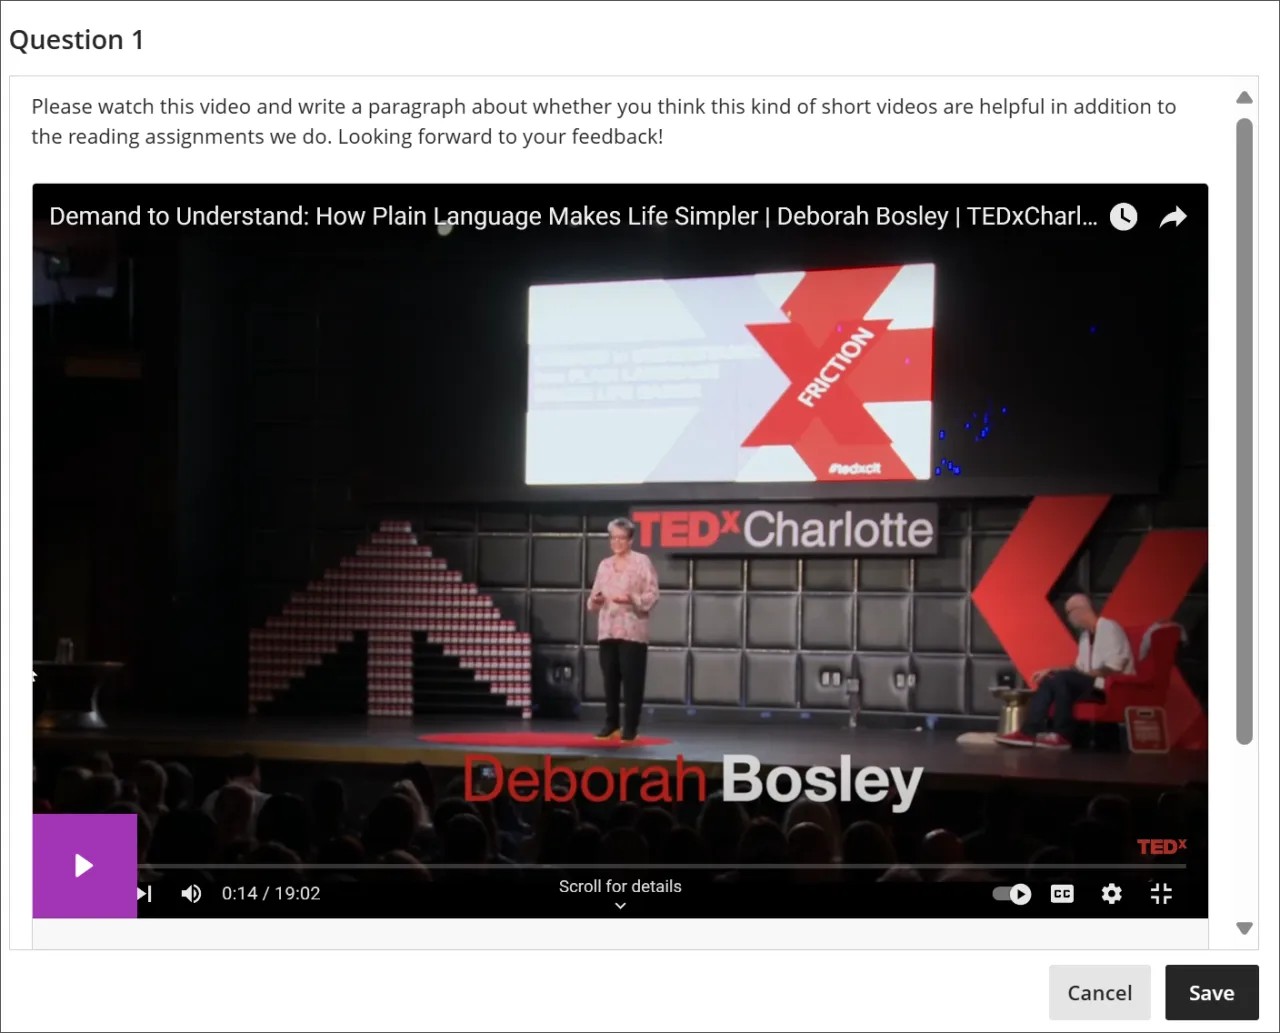Toggle playback by clicking the video area
Screen dimensions: 1280x1033
pyautogui.click(x=620, y=550)
